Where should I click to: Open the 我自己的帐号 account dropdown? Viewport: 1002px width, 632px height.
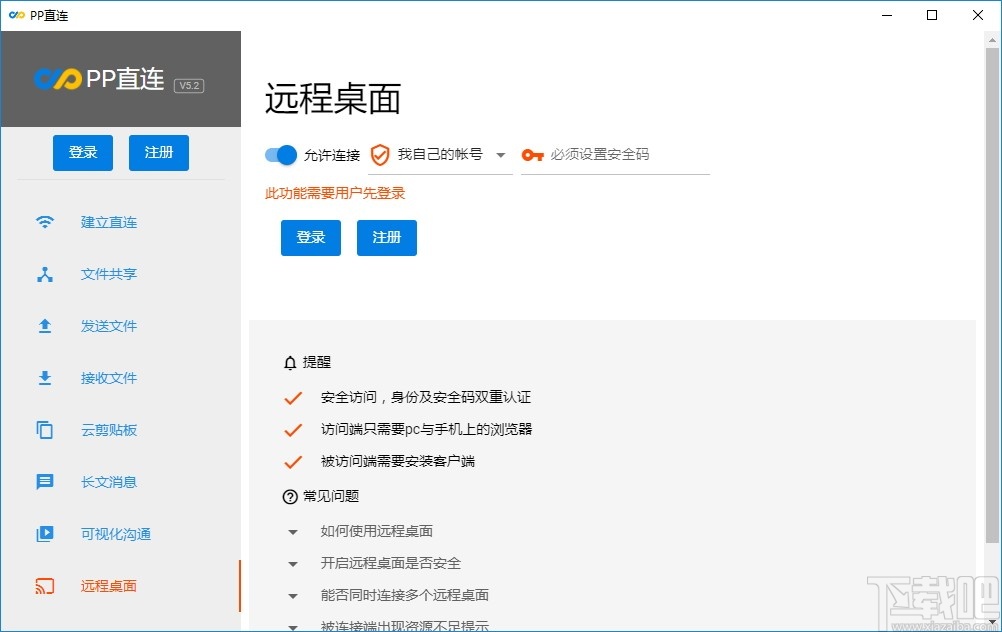(x=440, y=155)
